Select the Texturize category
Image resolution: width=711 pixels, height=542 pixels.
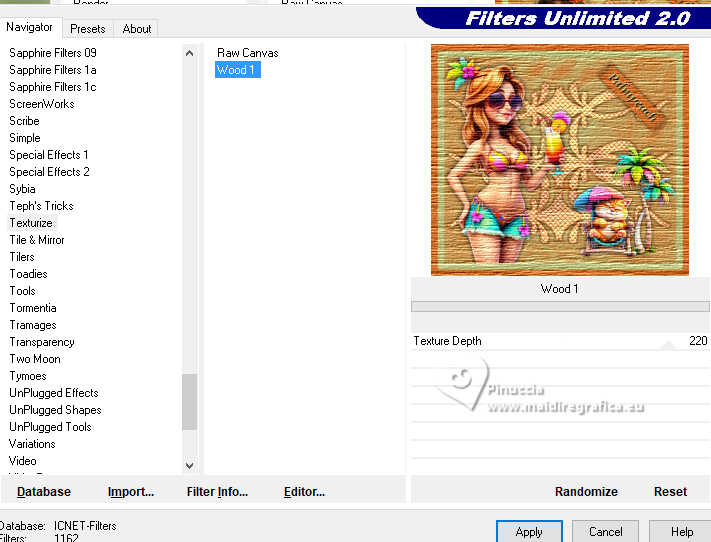click(x=31, y=223)
